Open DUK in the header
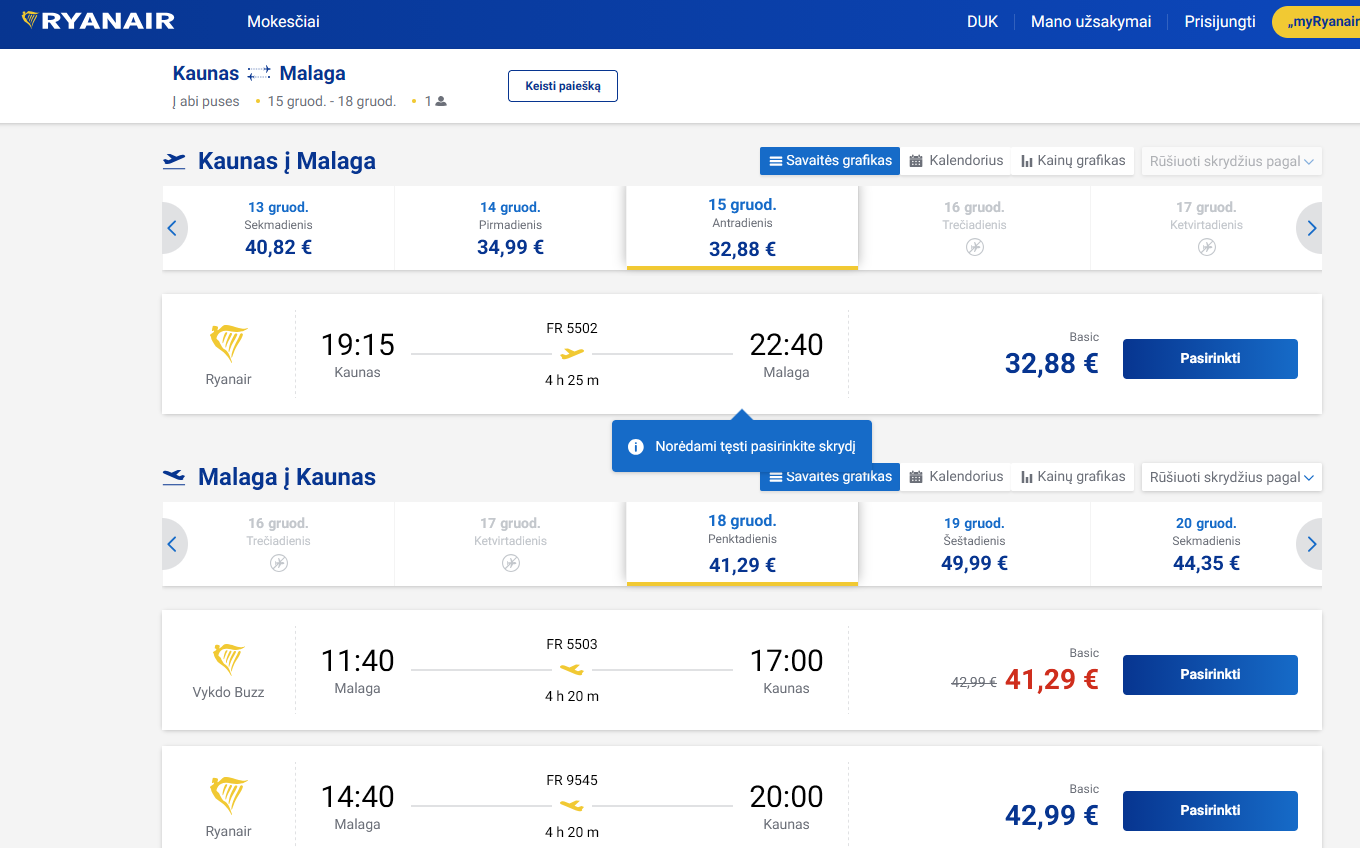The image size is (1360, 848). [x=982, y=21]
